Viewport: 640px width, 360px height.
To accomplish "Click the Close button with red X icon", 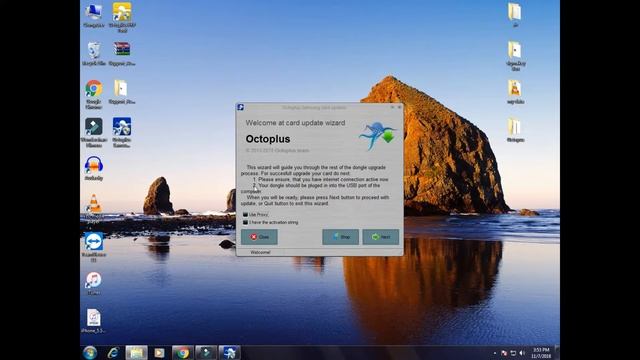I will click(259, 237).
